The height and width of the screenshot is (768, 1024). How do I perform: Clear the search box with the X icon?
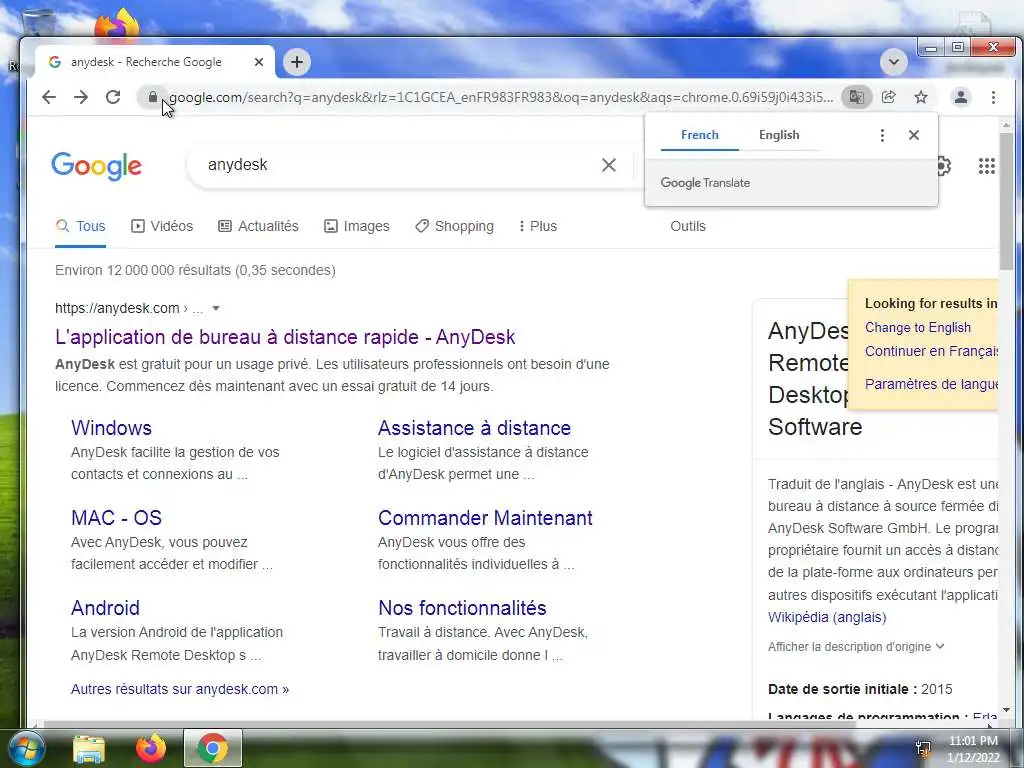[x=609, y=165]
